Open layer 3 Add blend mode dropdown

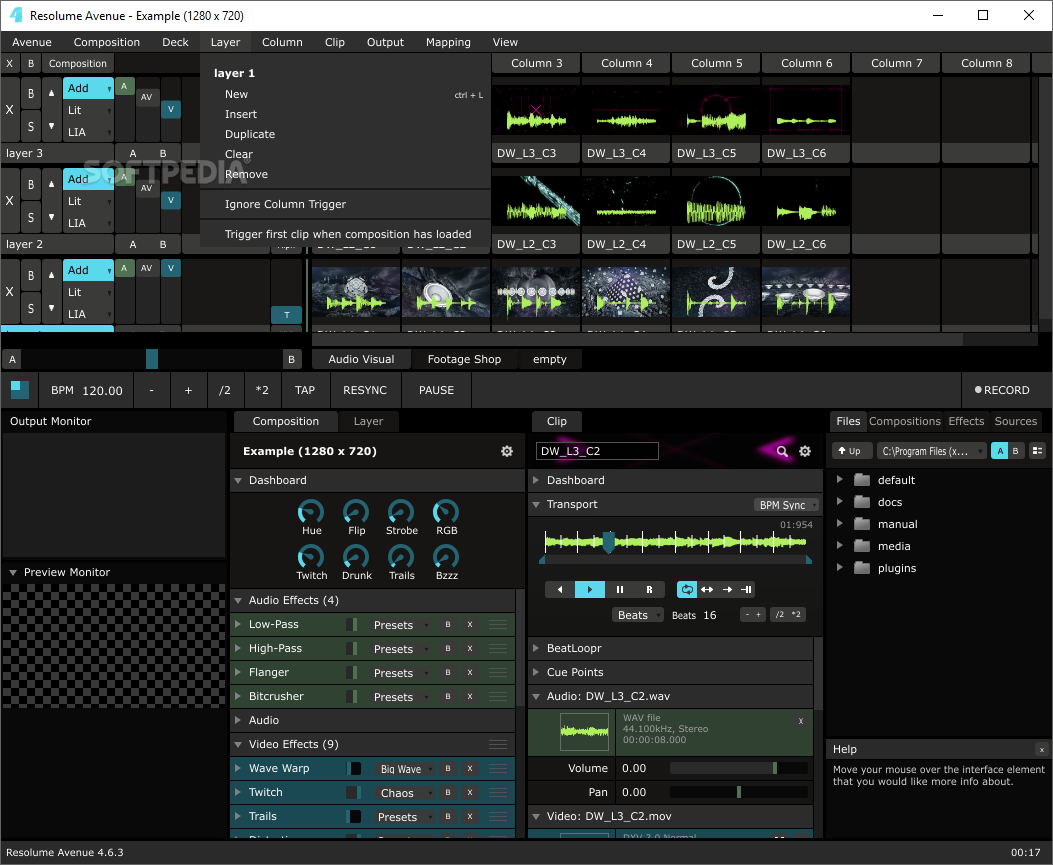pos(89,88)
